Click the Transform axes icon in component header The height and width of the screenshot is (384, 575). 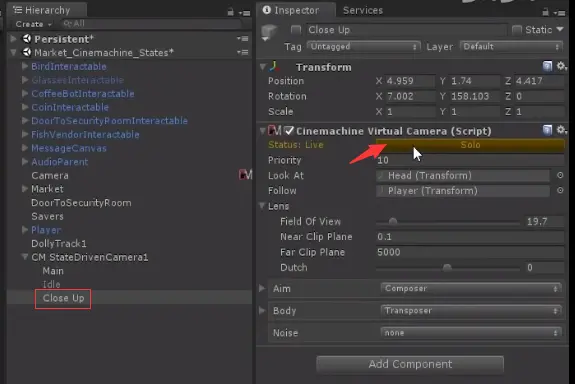[x=275, y=66]
